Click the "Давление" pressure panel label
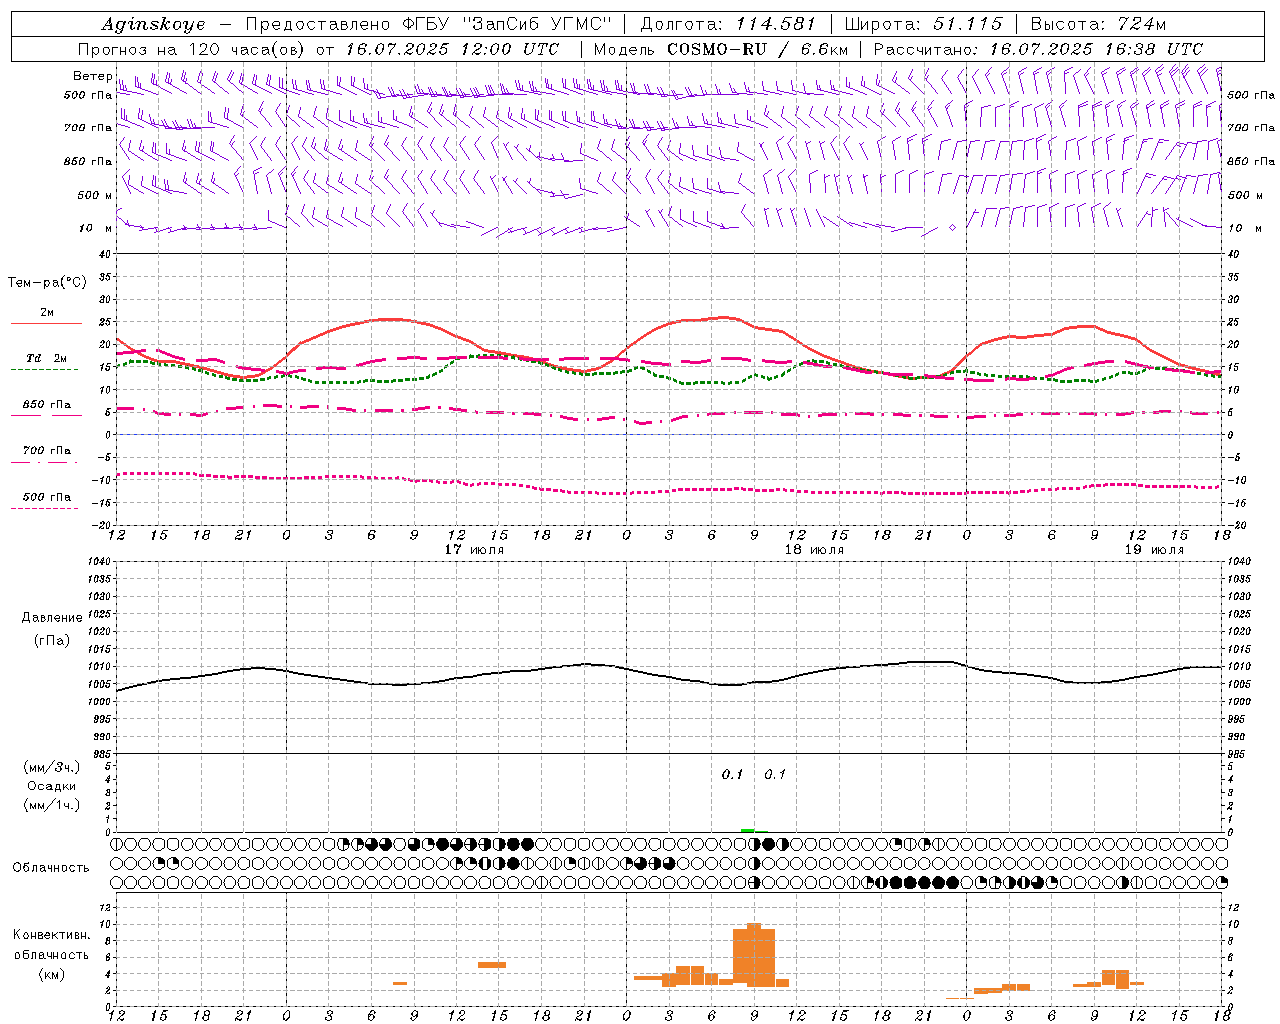Image resolution: width=1280 pixels, height=1024 pixels. click(x=52, y=618)
